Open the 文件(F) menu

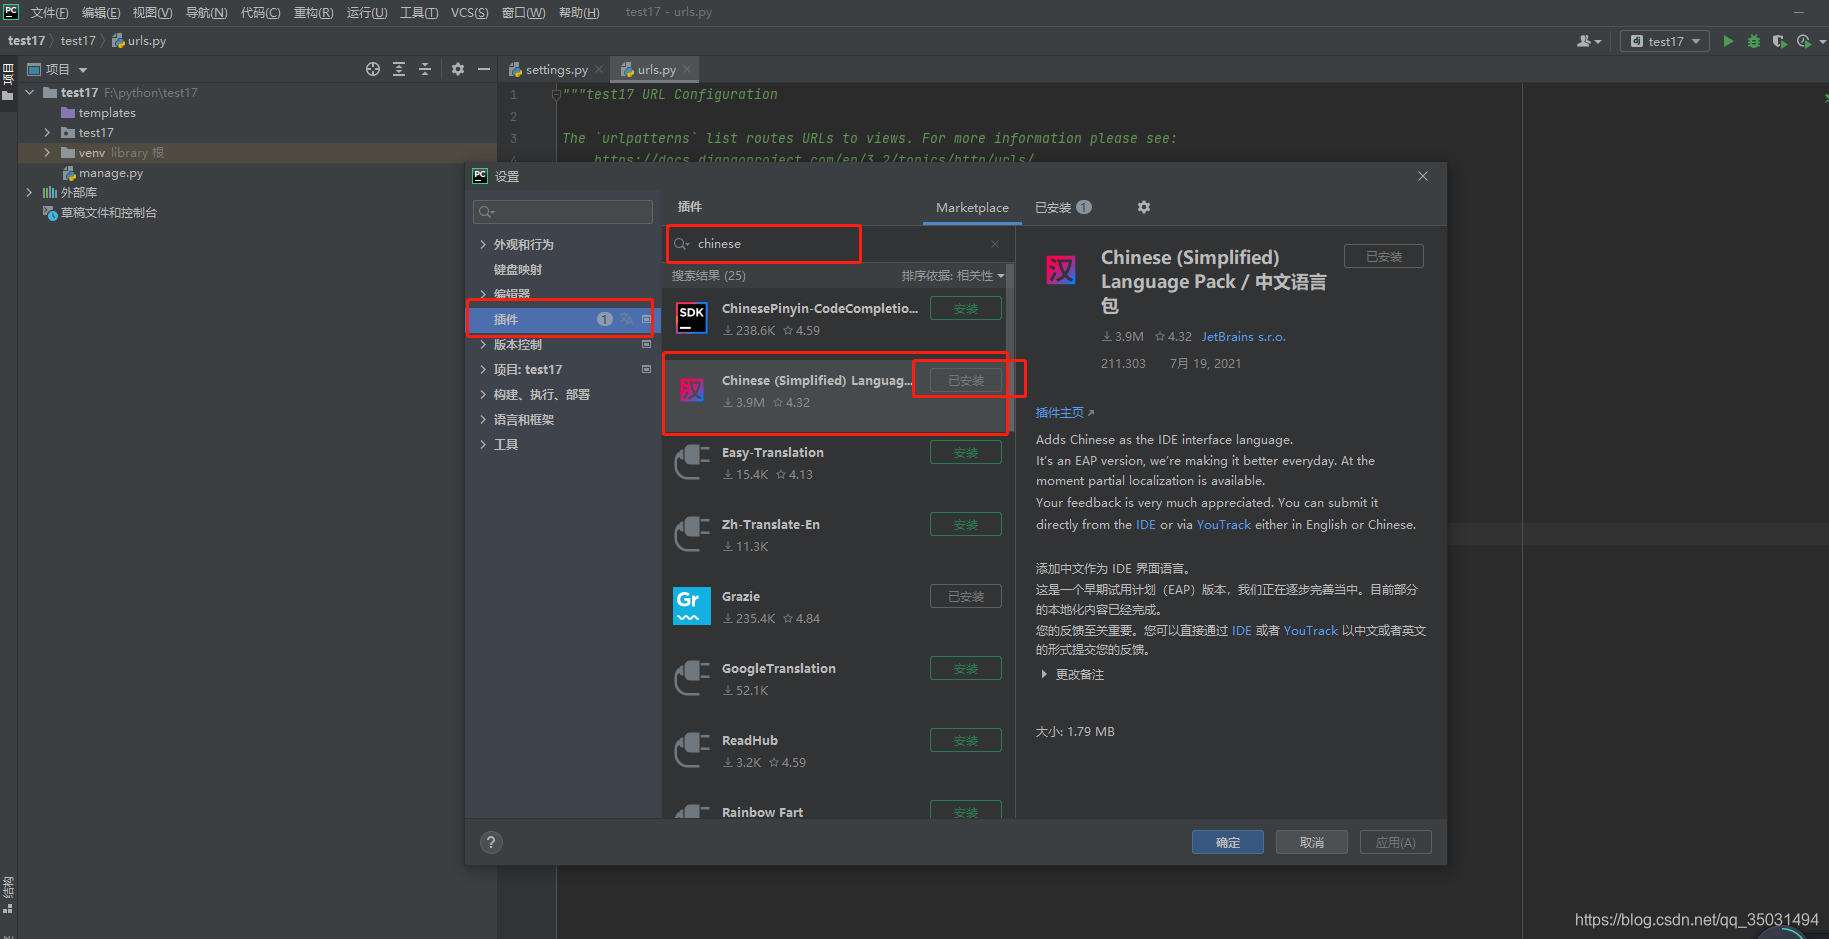49,12
